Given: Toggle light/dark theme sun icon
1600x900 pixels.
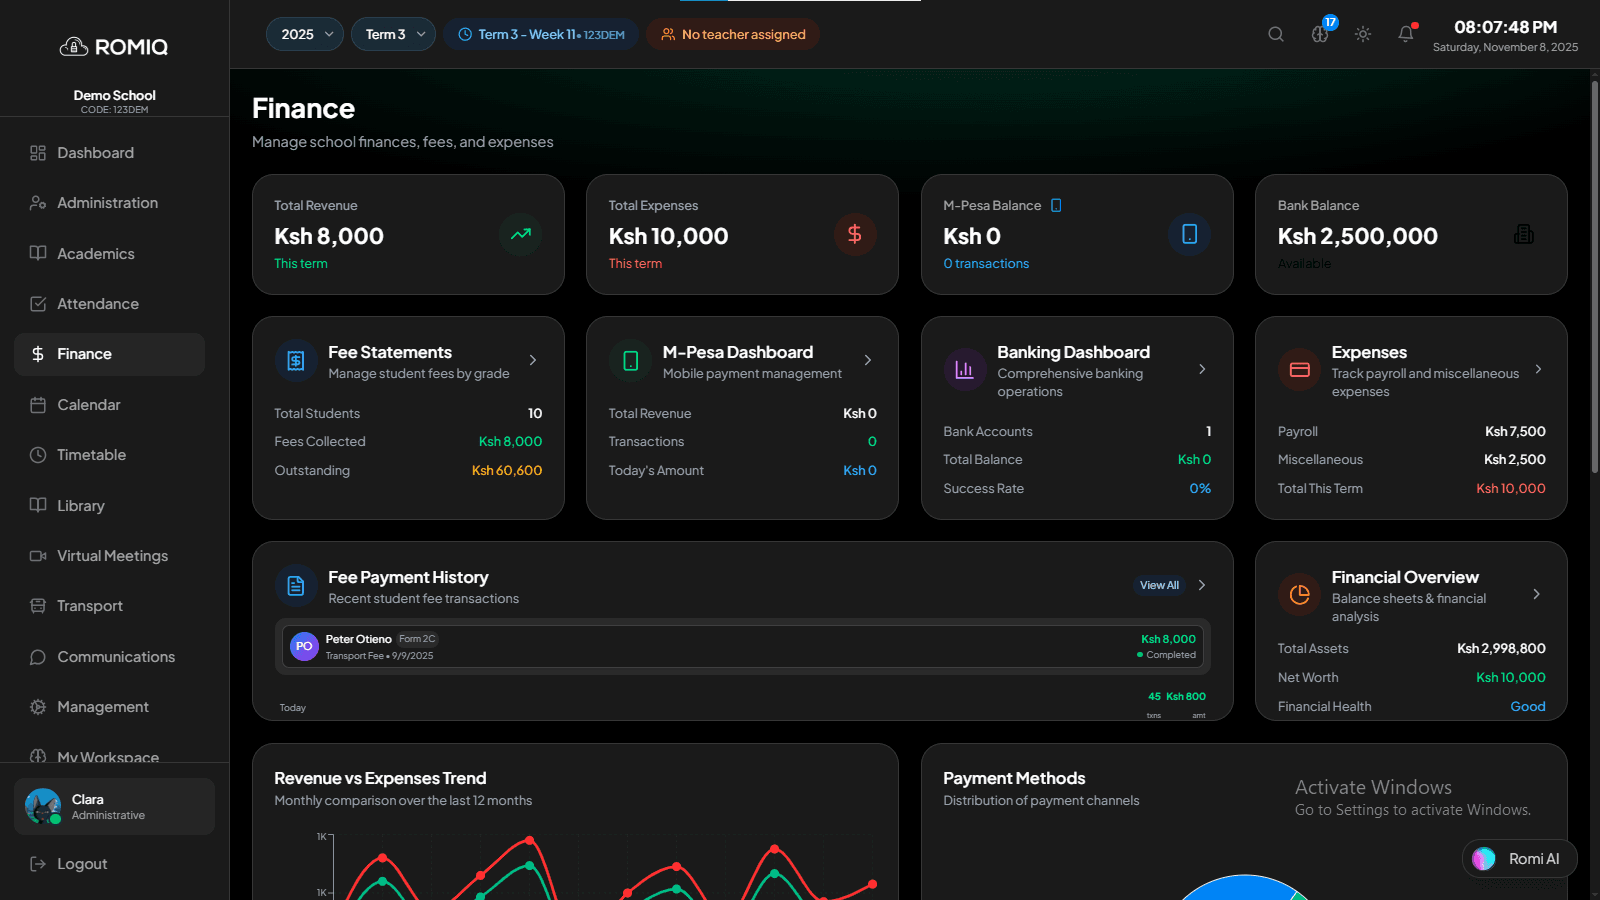Looking at the screenshot, I should click(x=1362, y=34).
